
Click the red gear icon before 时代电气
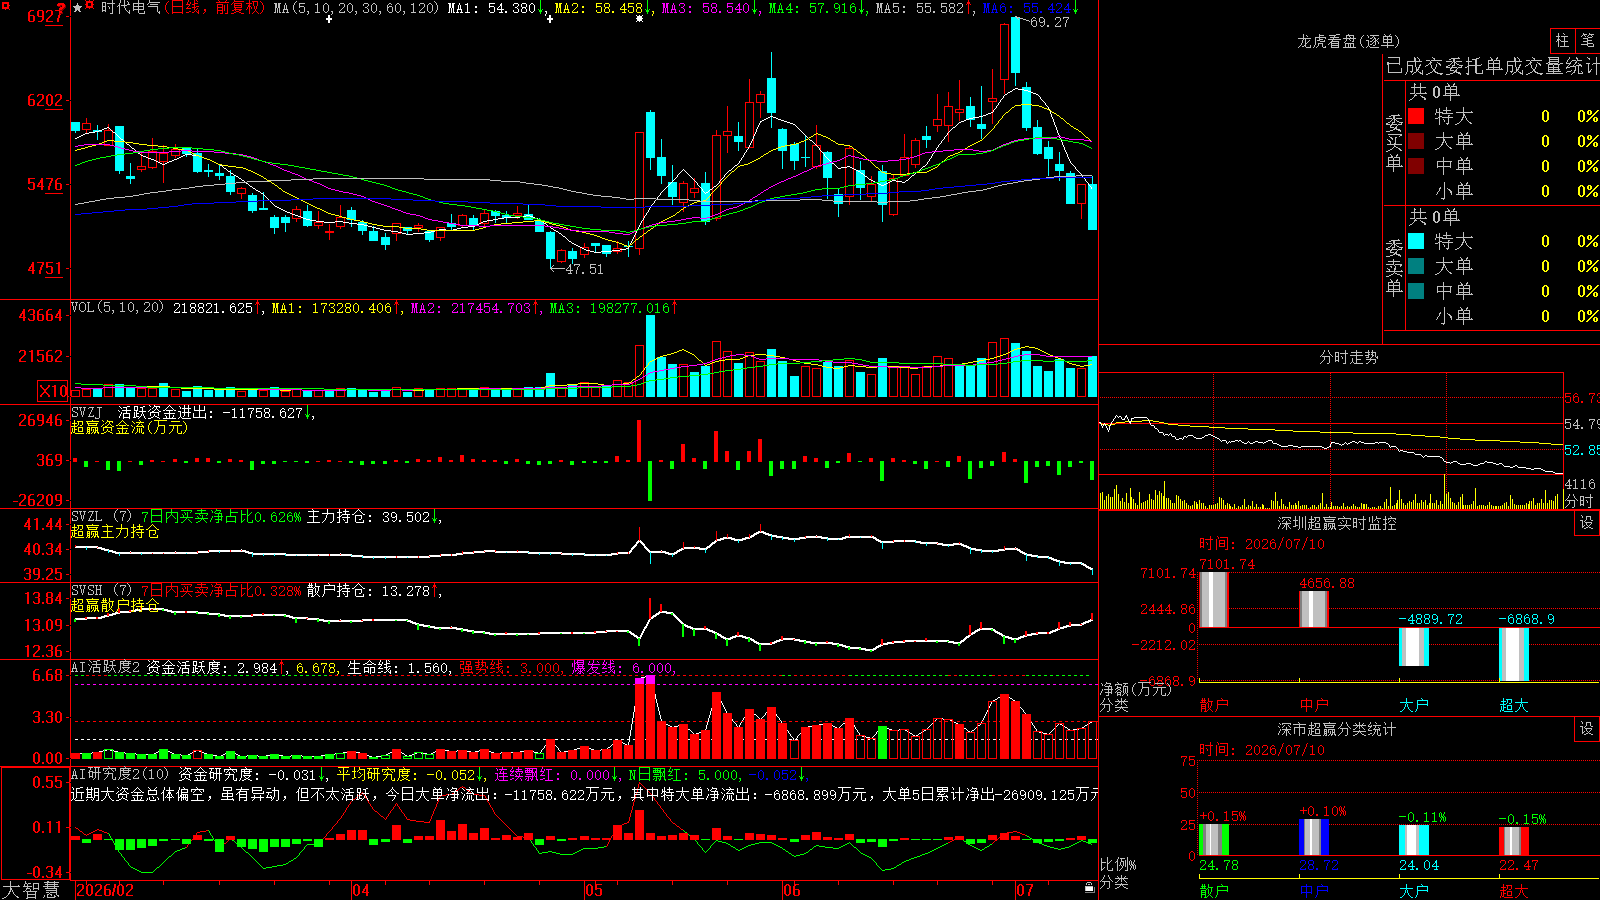(90, 7)
